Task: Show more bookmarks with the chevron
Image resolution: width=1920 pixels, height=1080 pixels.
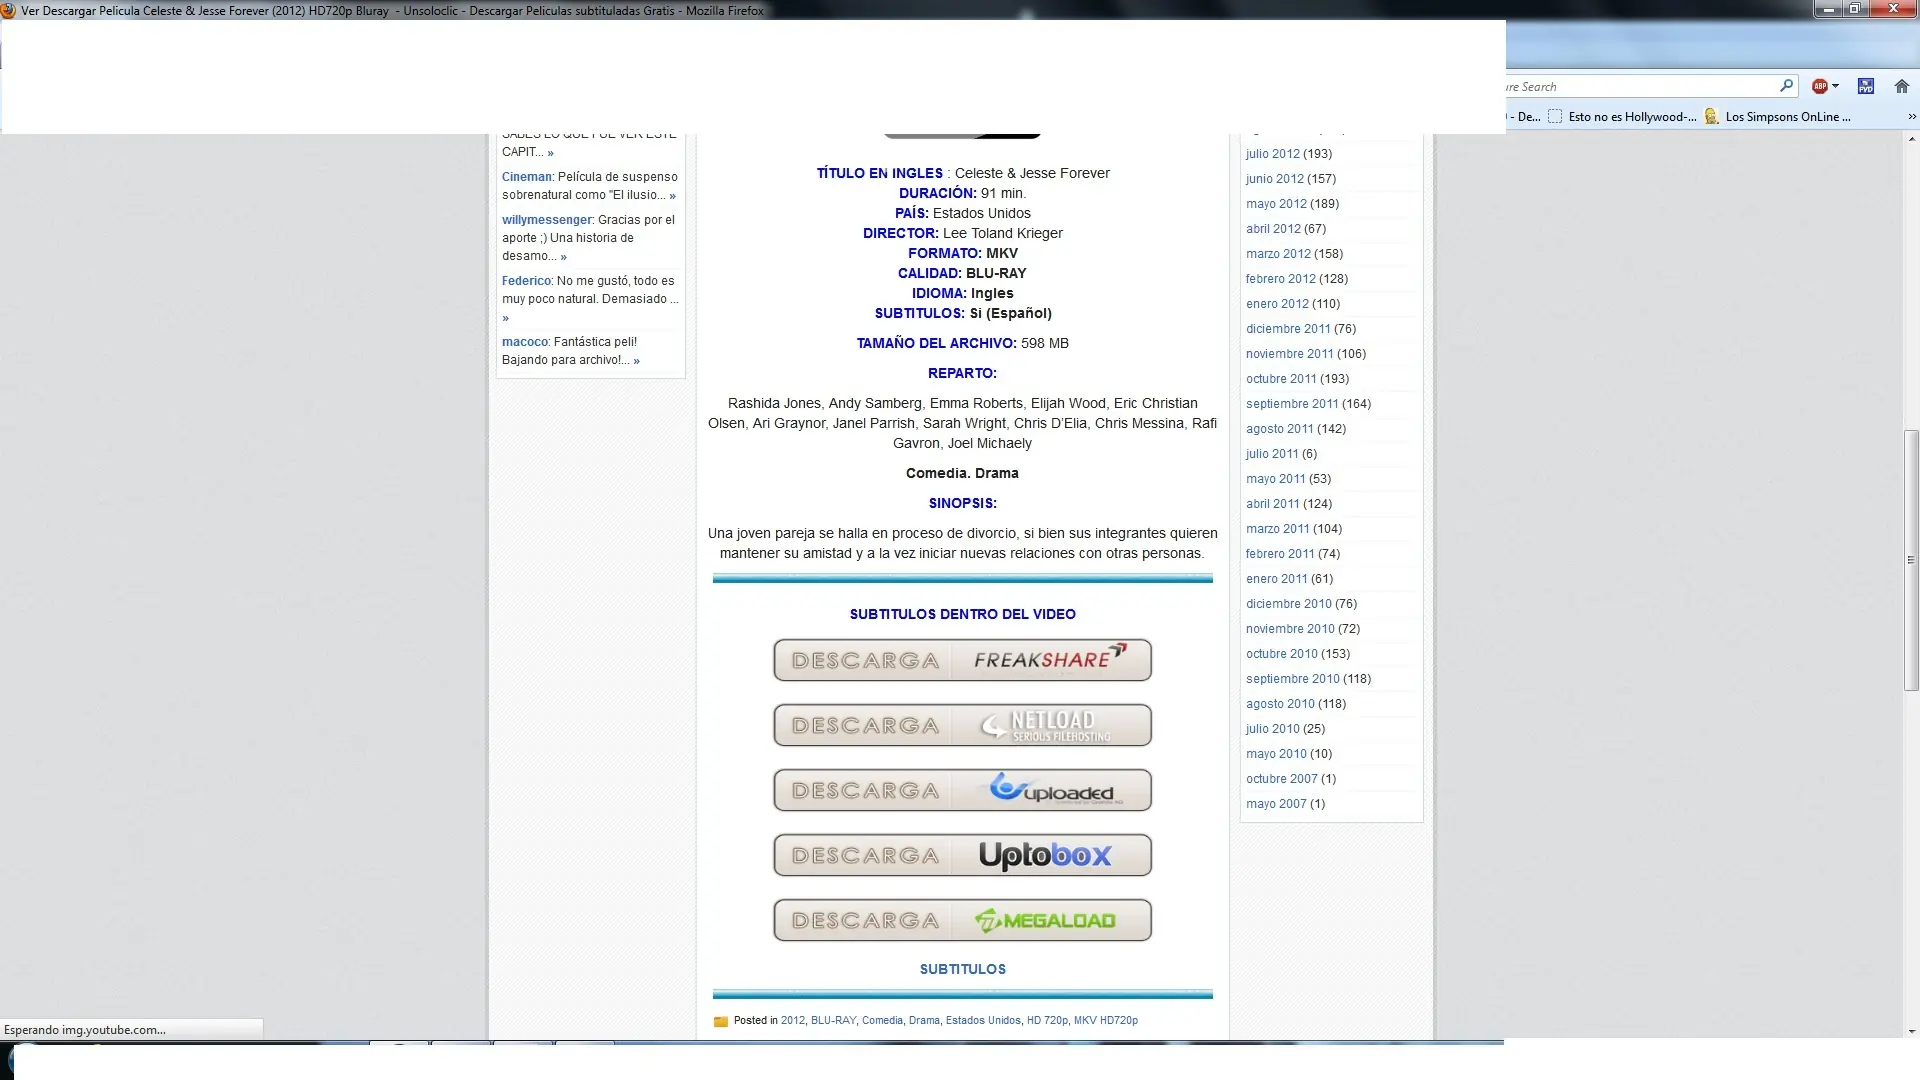Action: pyautogui.click(x=1911, y=116)
